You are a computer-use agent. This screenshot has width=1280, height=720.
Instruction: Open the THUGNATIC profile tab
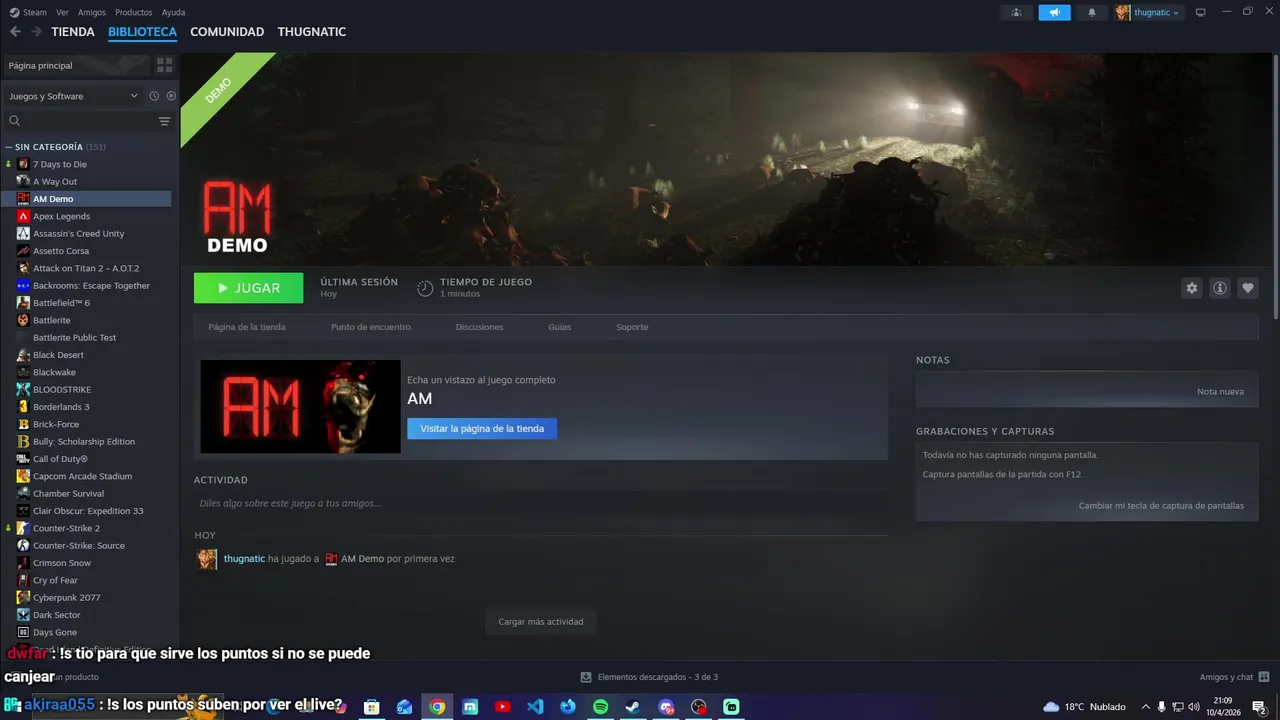tap(312, 32)
